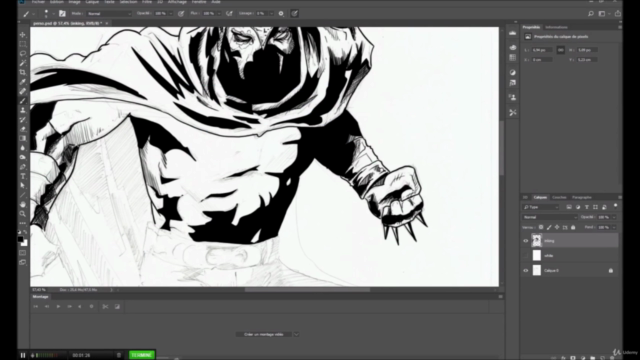
Task: Select the Path Selection tool
Action: pos(23,185)
